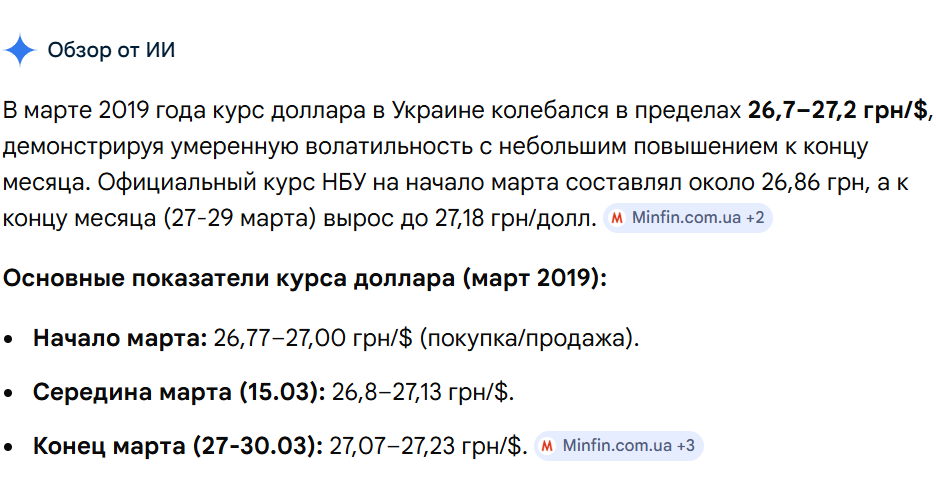Image resolution: width=936 pixels, height=488 pixels.
Task: Select the bold Середина марта (15.03) label
Action: point(179,392)
